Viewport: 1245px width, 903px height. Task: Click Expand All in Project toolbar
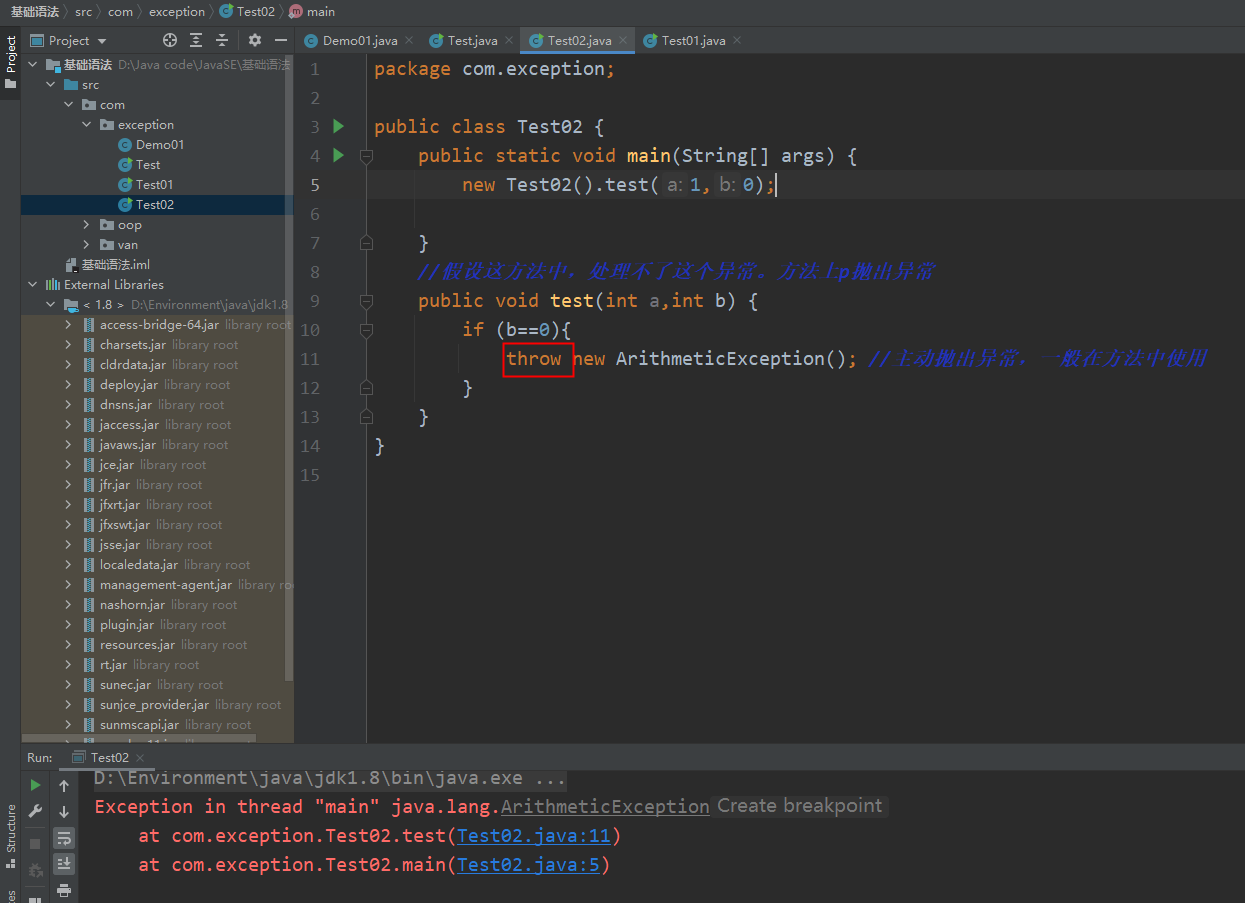coord(196,40)
